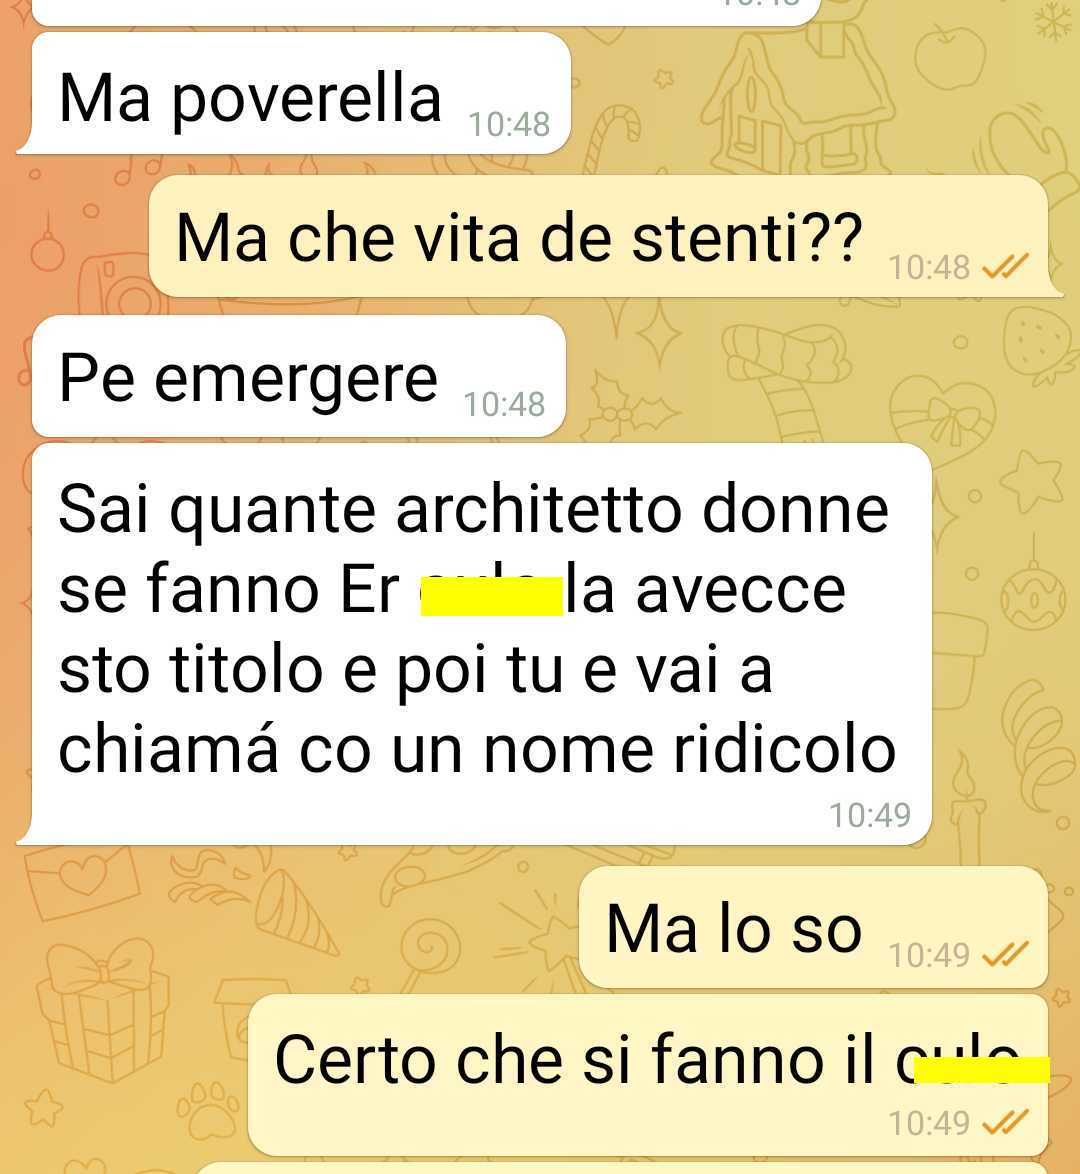This screenshot has height=1174, width=1080.
Task: Click the partially visible bubble at the top edge
Action: (425, 12)
